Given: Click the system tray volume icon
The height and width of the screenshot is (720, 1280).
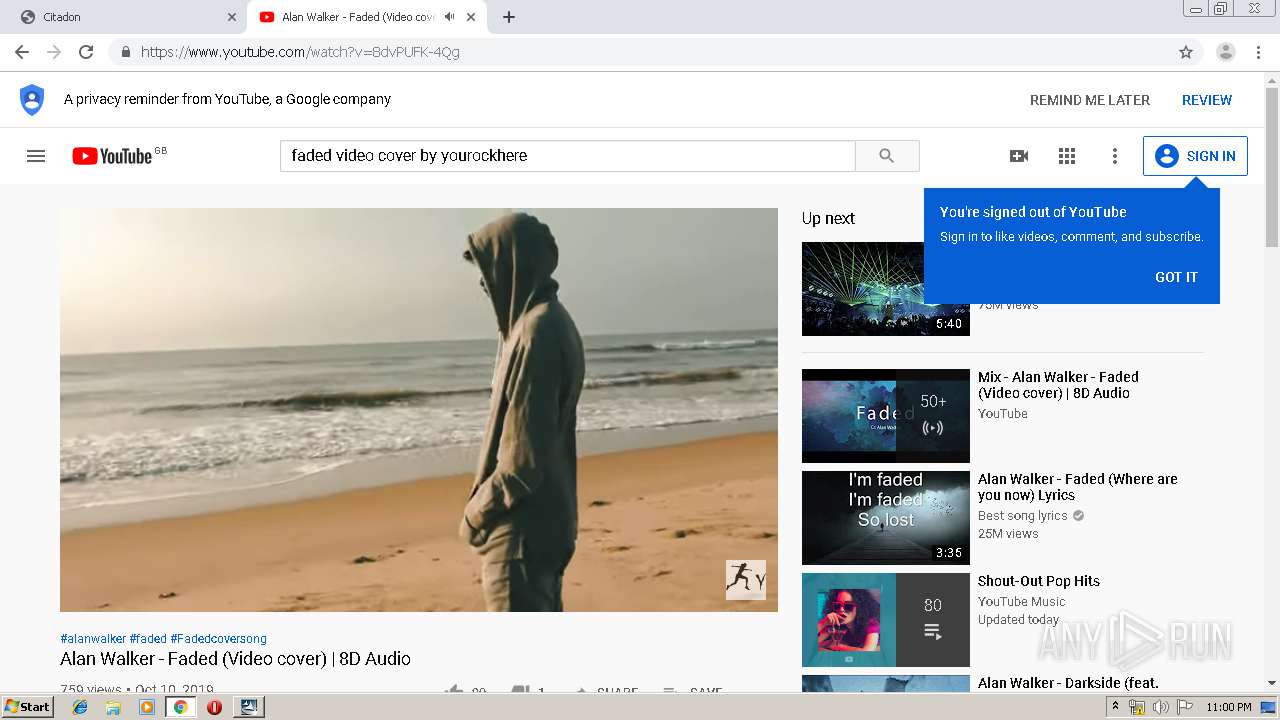Looking at the screenshot, I should pyautogui.click(x=1160, y=707).
